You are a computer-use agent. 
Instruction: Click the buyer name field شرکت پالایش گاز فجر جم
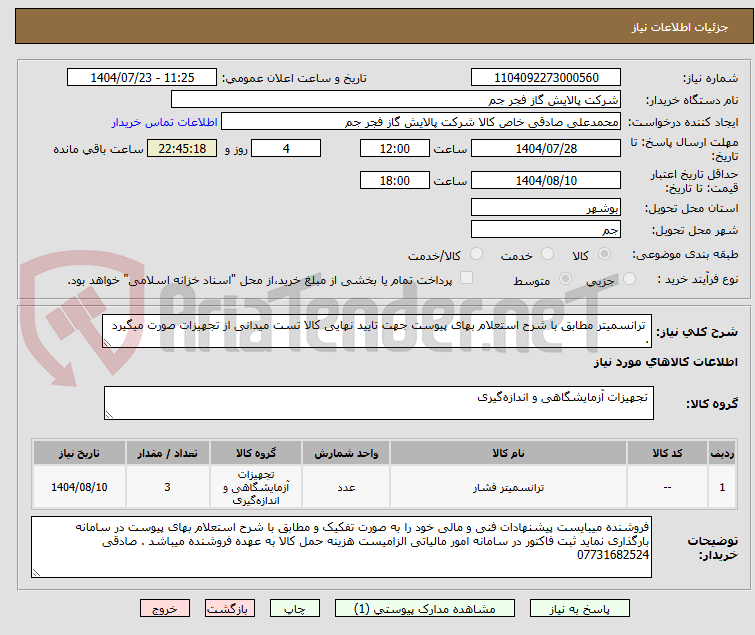pyautogui.click(x=396, y=100)
